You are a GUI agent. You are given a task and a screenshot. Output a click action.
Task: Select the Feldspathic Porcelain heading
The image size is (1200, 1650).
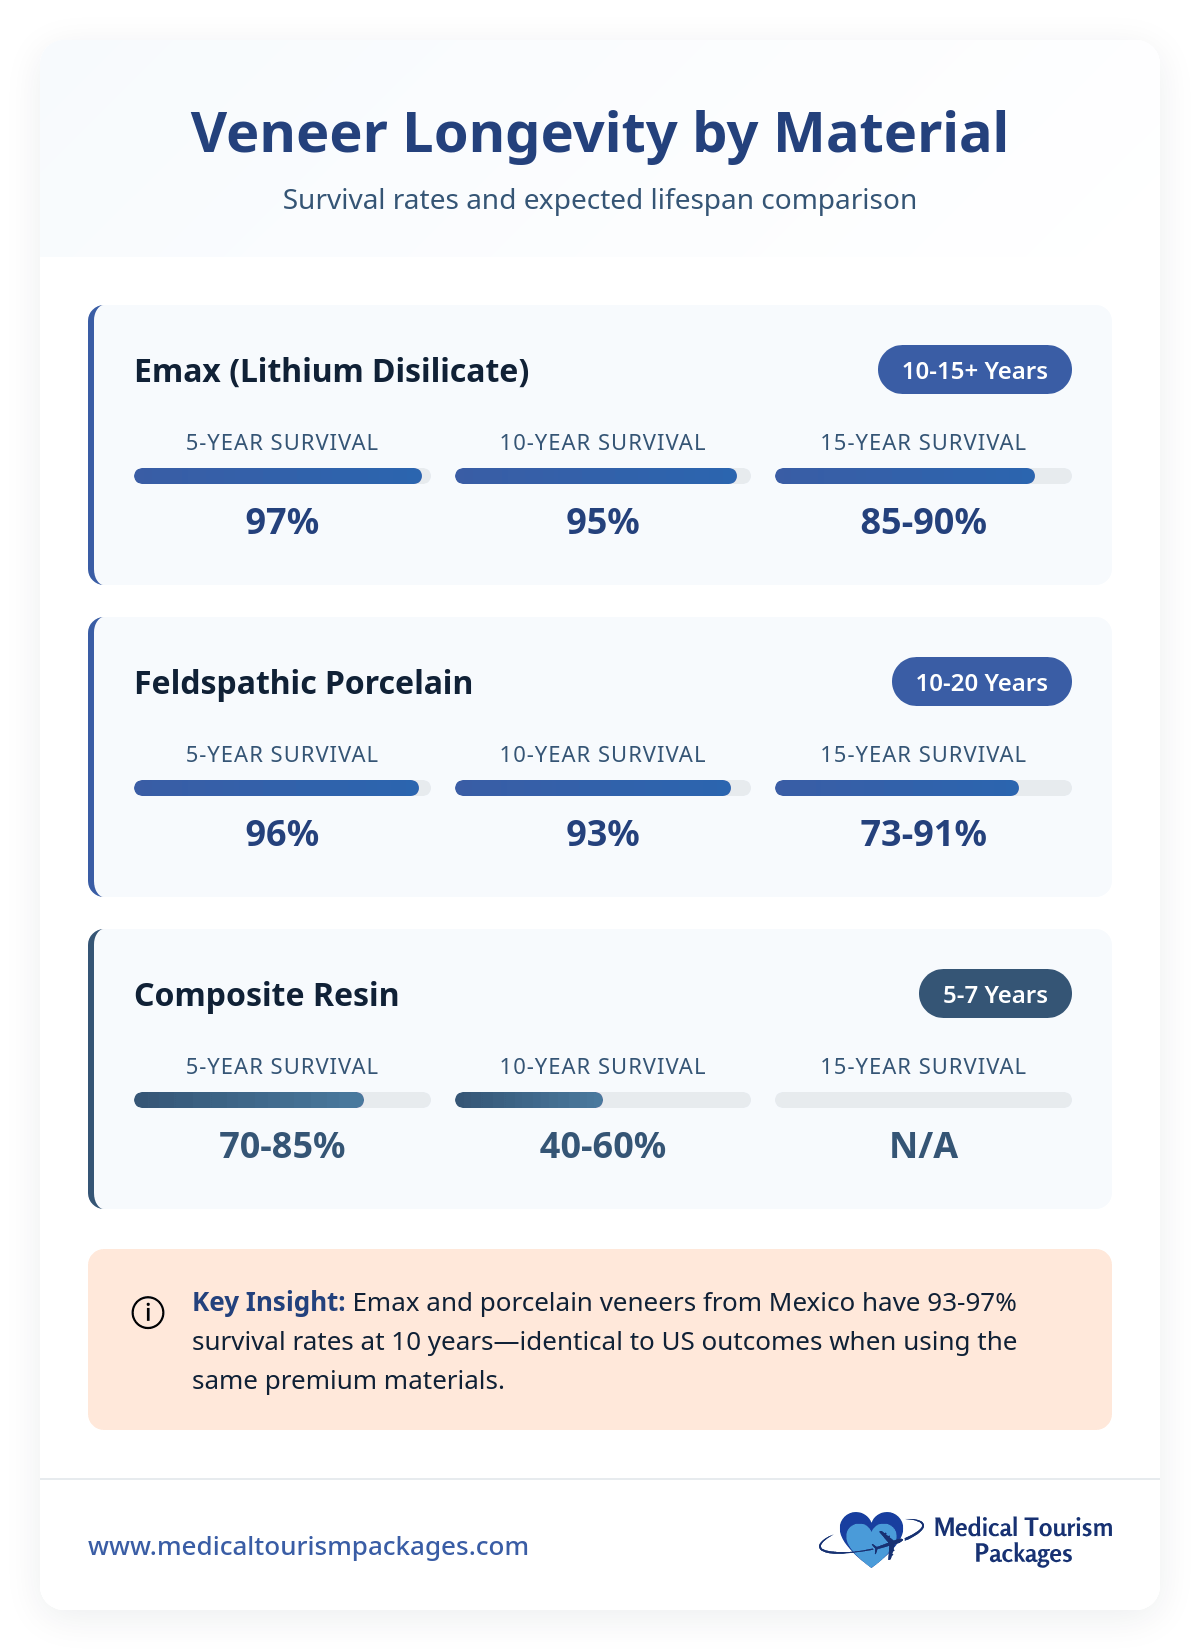(x=303, y=683)
